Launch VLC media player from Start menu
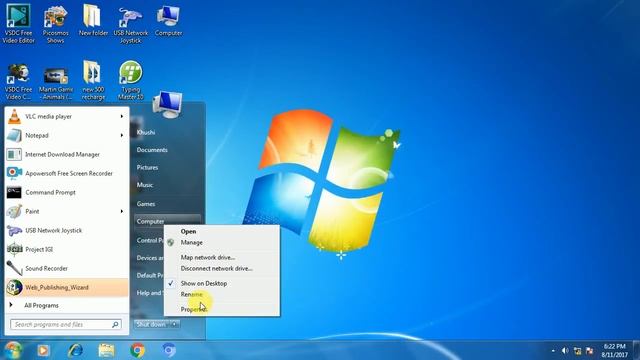This screenshot has height=360, width=640. 67,116
